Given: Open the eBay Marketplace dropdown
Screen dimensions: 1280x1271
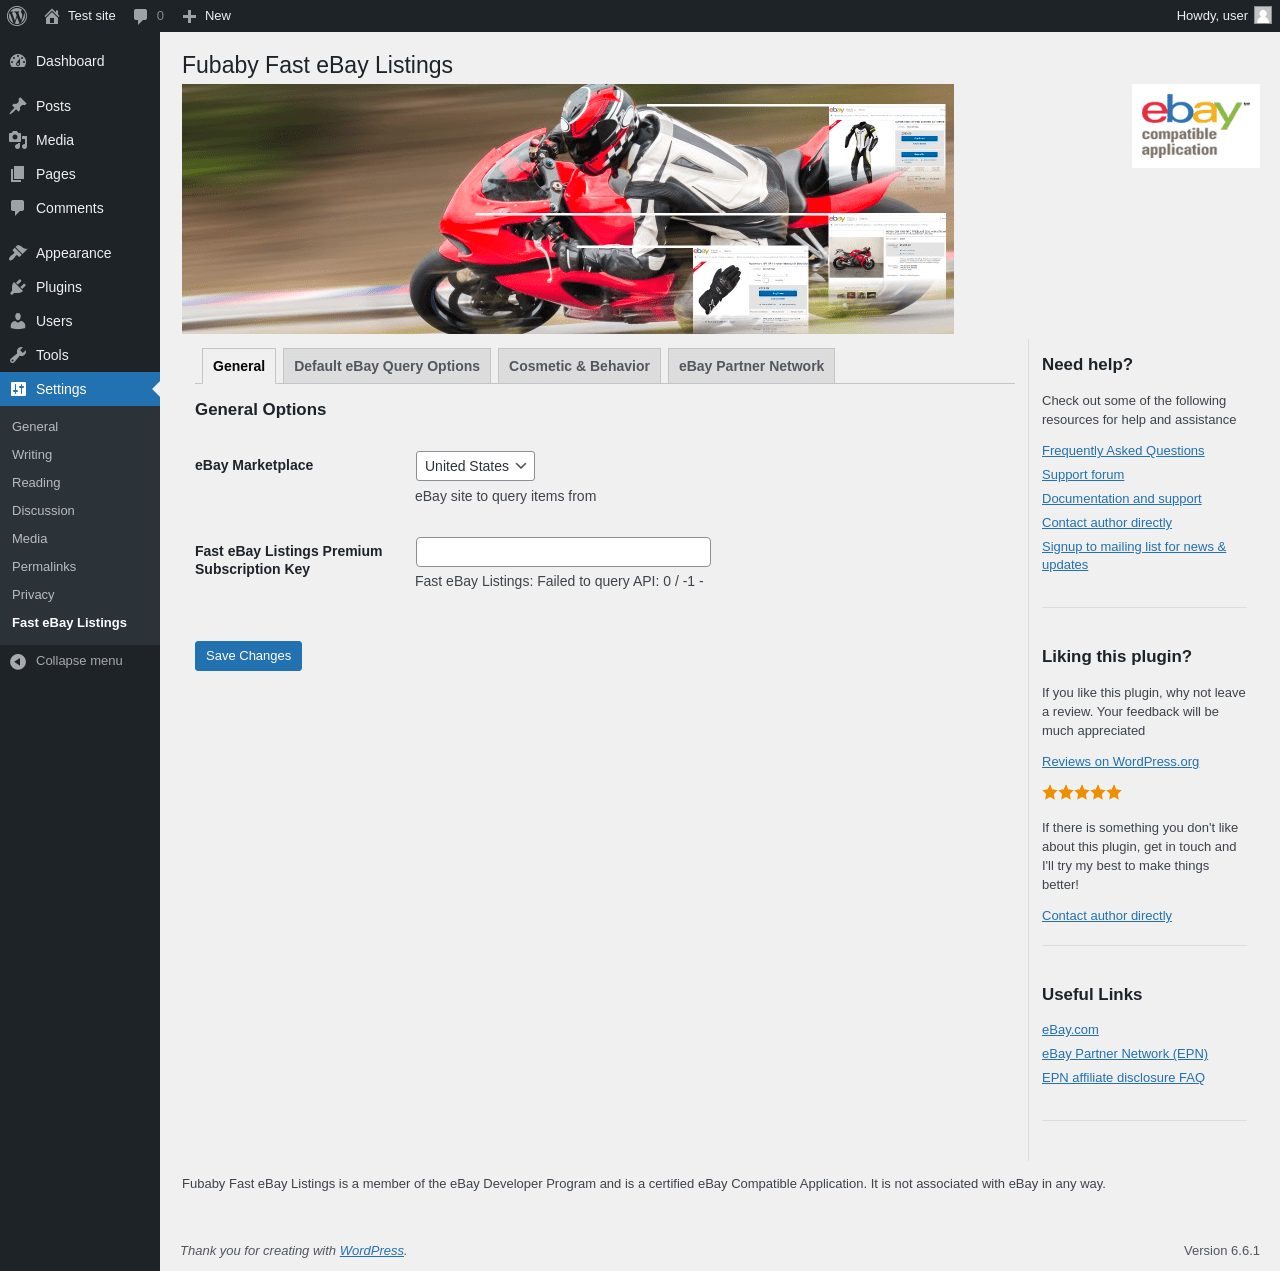Looking at the screenshot, I should point(475,466).
